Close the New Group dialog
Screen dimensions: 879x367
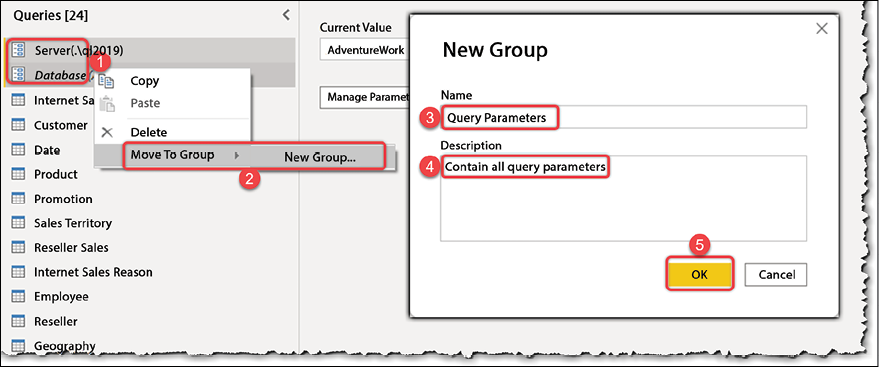(822, 29)
